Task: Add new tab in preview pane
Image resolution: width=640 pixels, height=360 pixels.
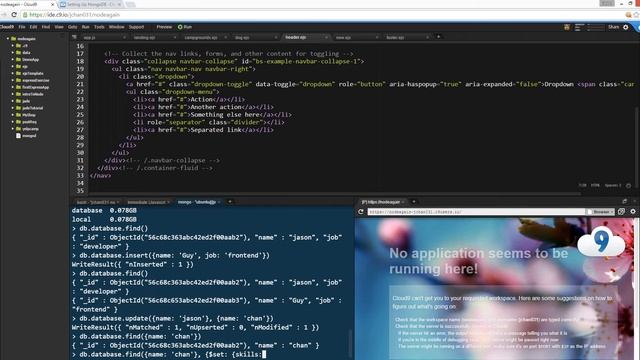Action: coord(413,202)
